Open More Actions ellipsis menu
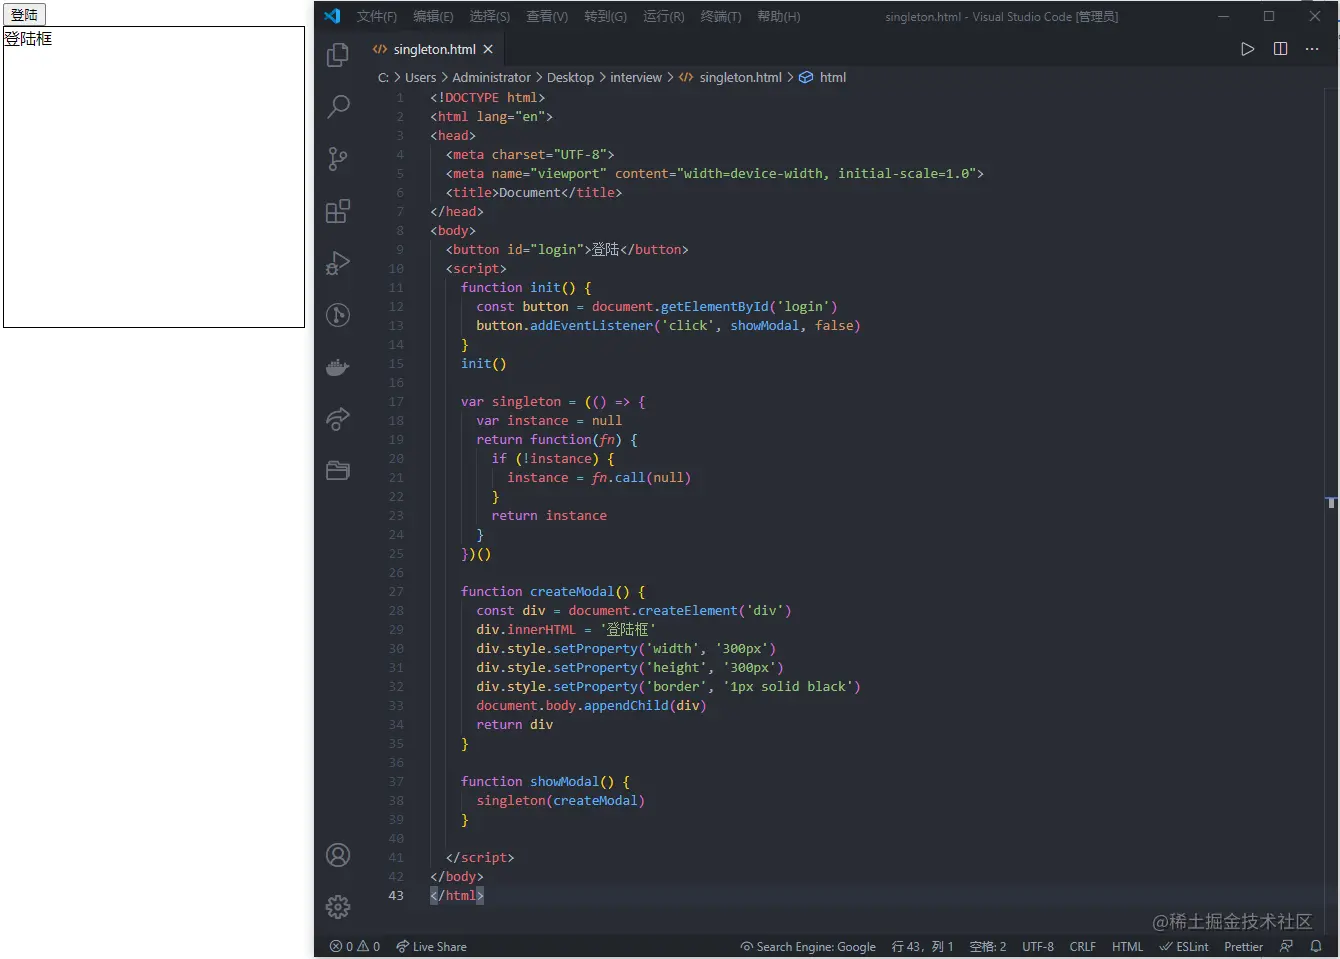 [x=1312, y=49]
